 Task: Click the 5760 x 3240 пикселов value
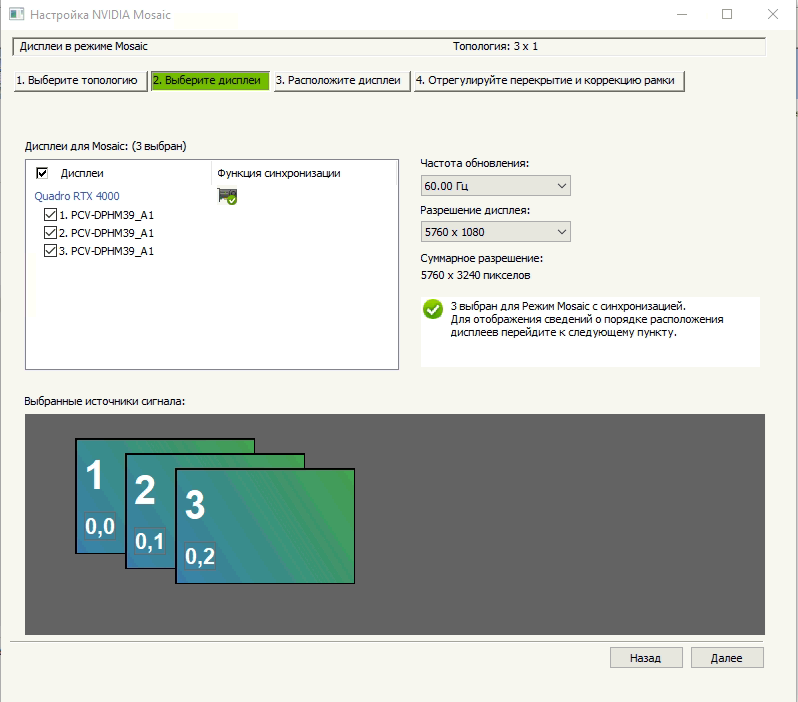[475, 275]
